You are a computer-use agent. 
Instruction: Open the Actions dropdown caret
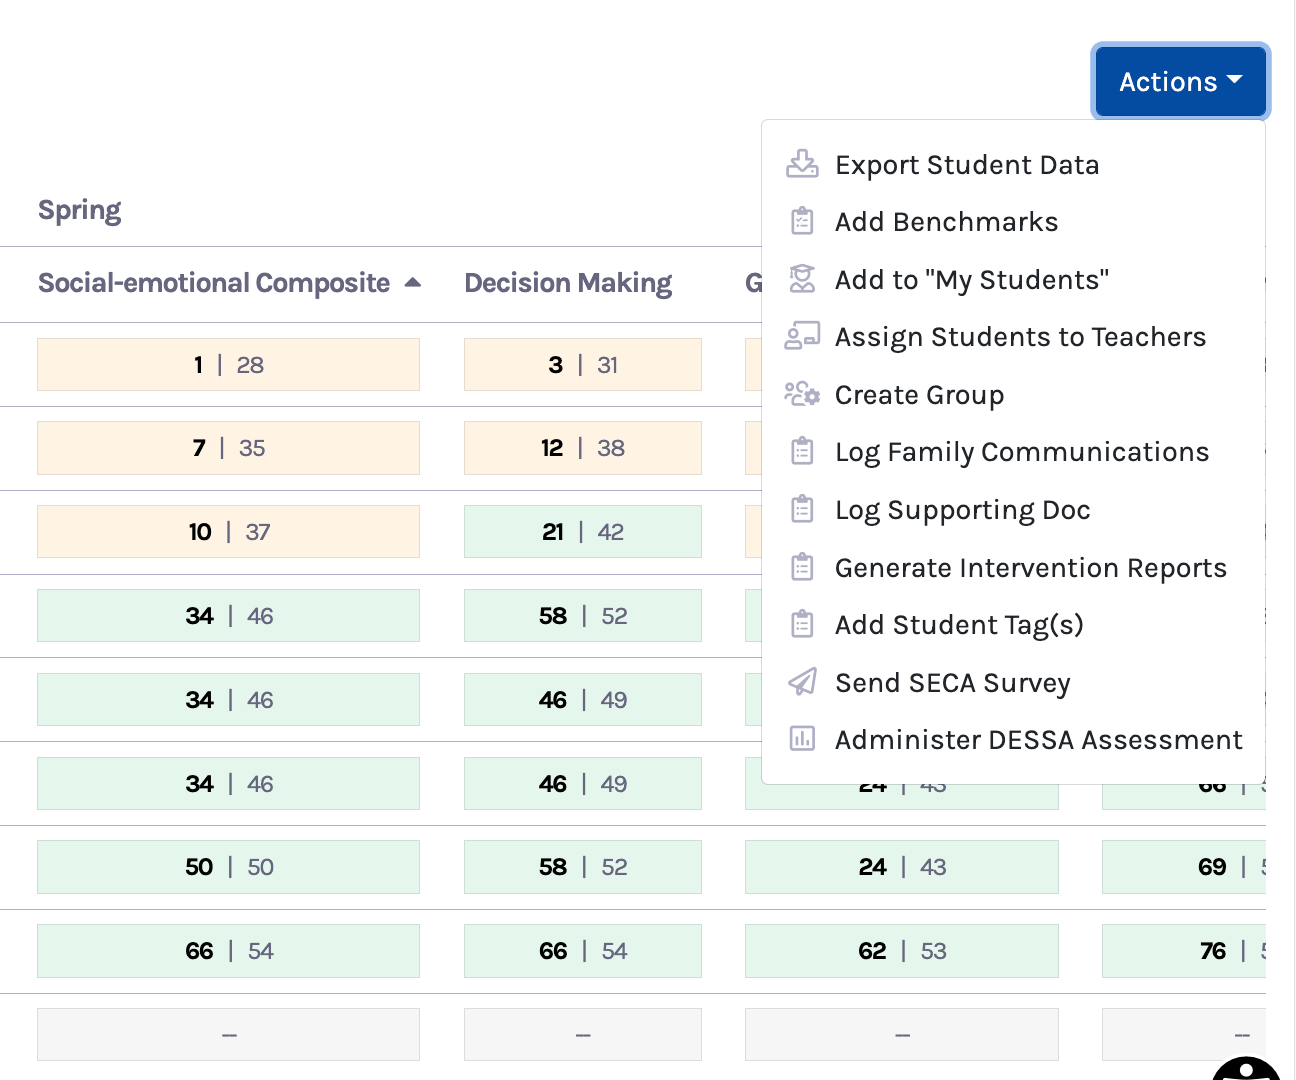1237,81
